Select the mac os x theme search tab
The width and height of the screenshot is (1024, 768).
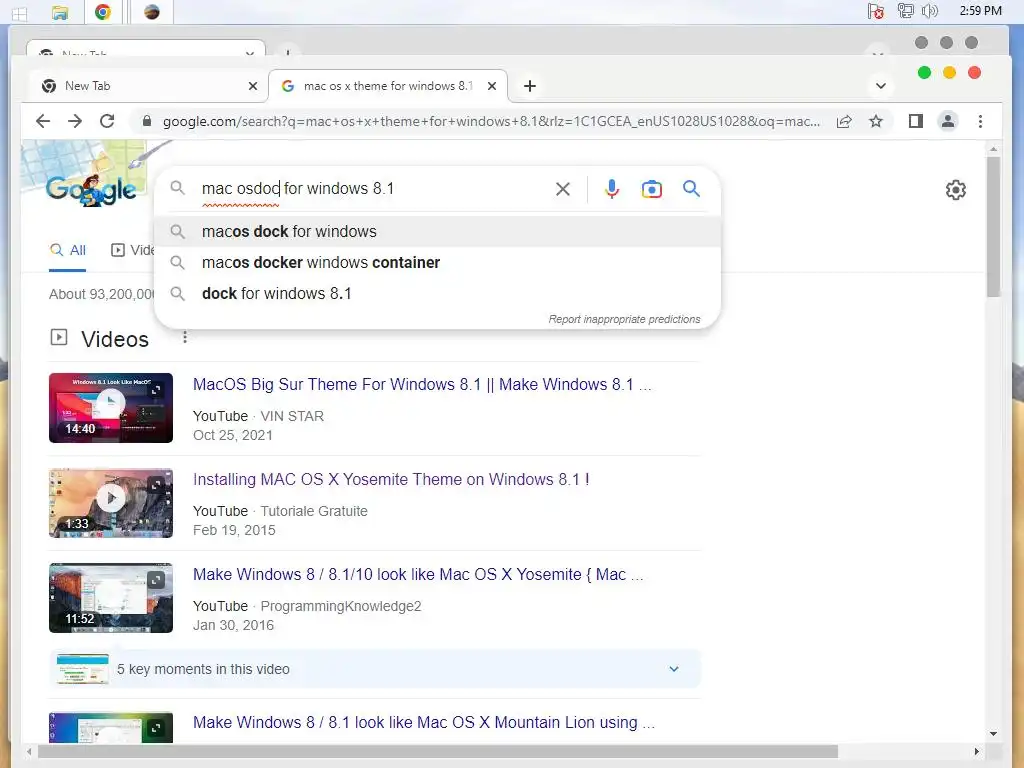[x=387, y=86]
